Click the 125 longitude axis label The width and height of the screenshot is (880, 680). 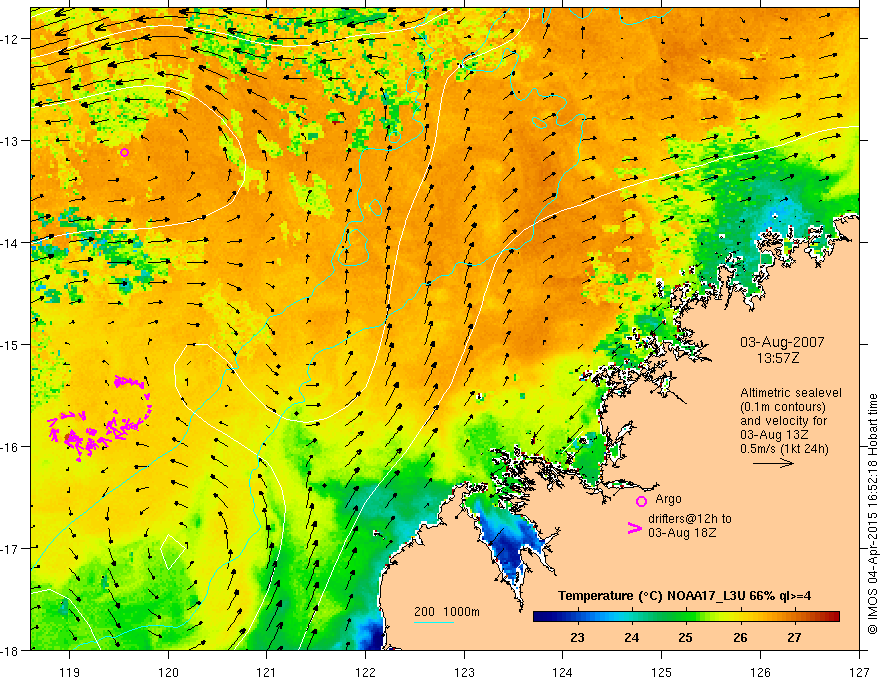(x=661, y=672)
